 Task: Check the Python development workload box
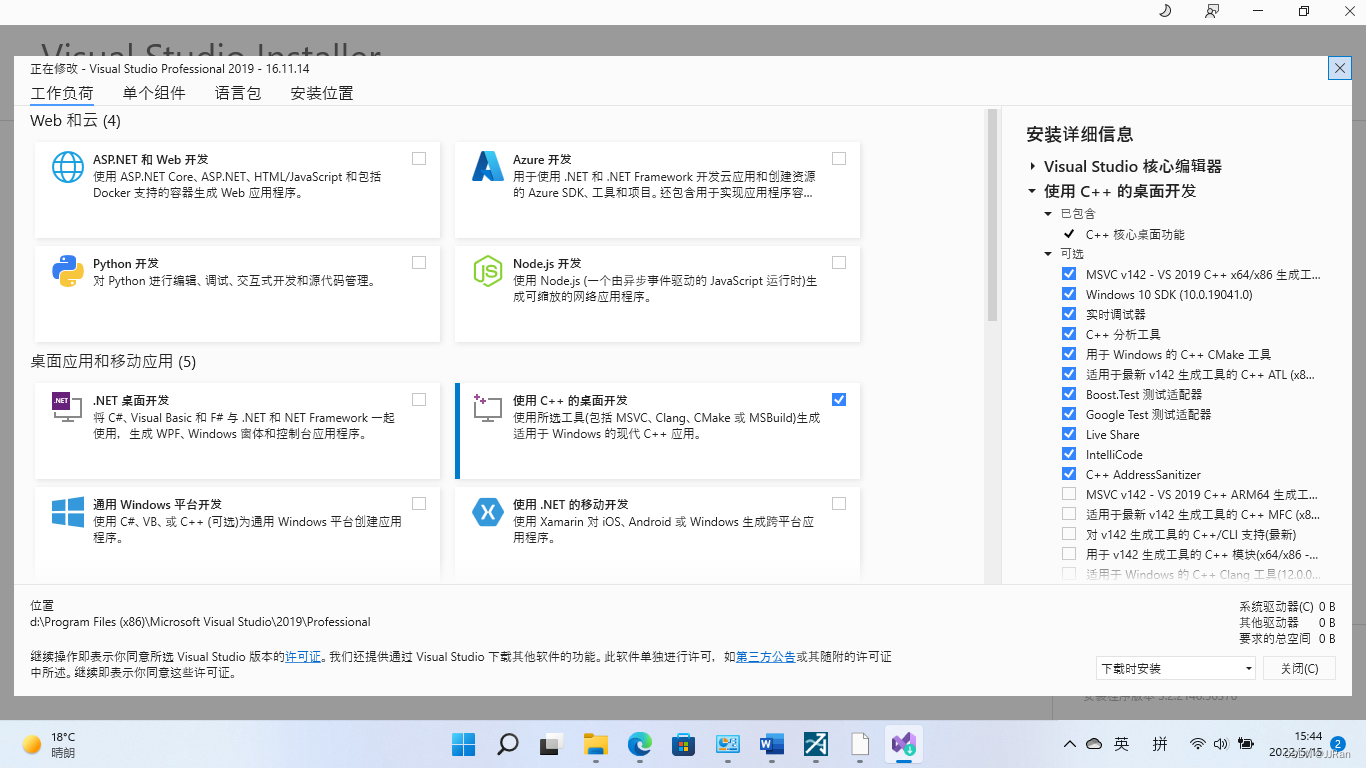(419, 262)
